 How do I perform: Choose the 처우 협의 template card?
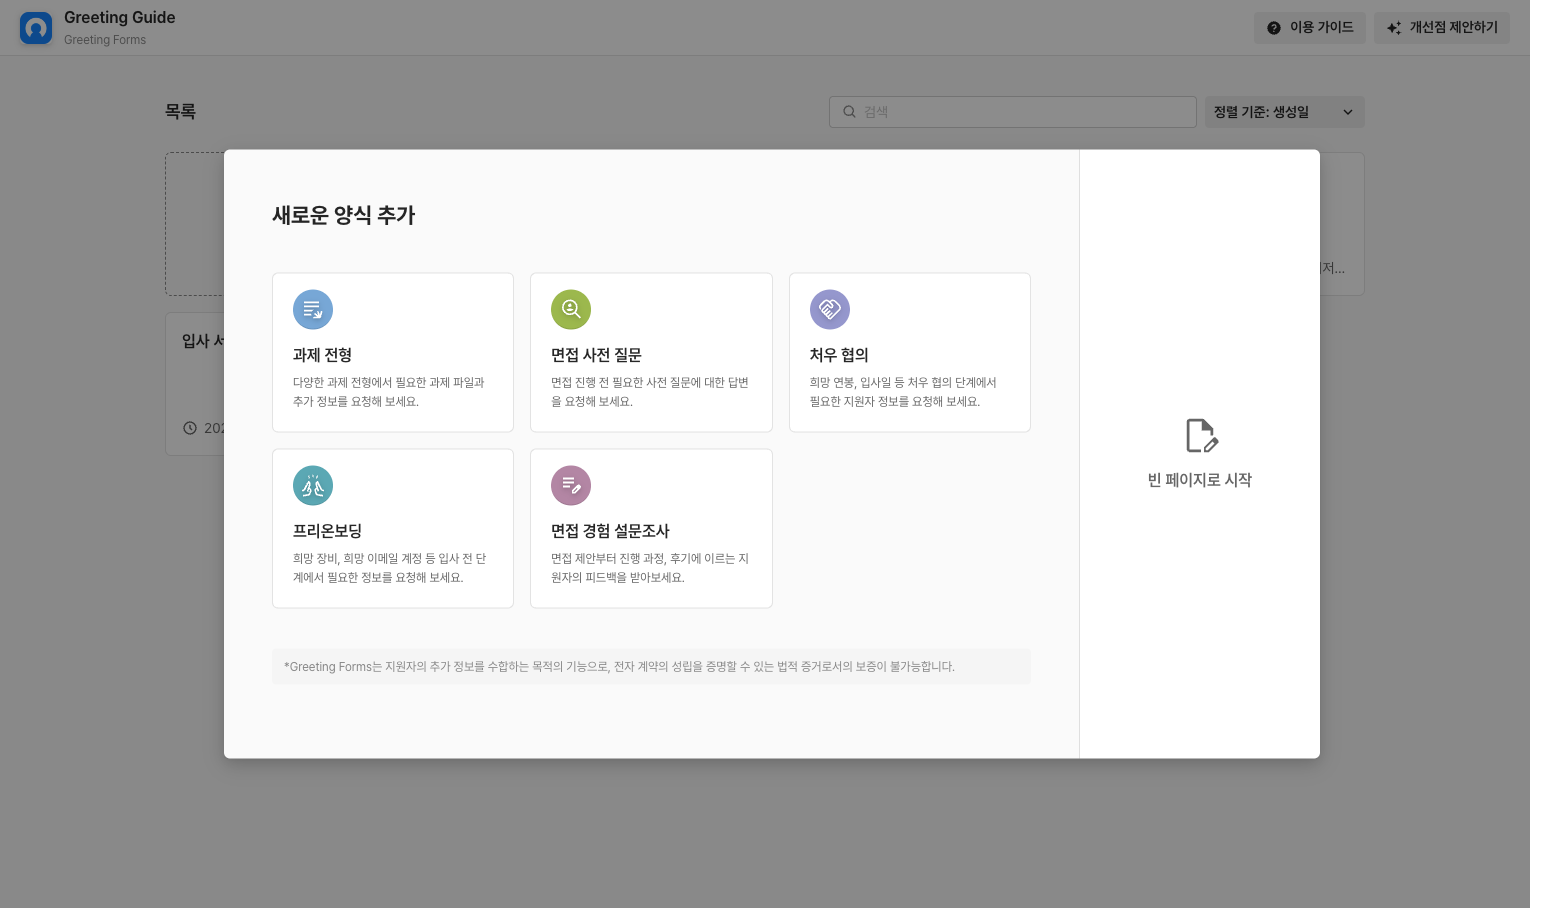tap(910, 352)
